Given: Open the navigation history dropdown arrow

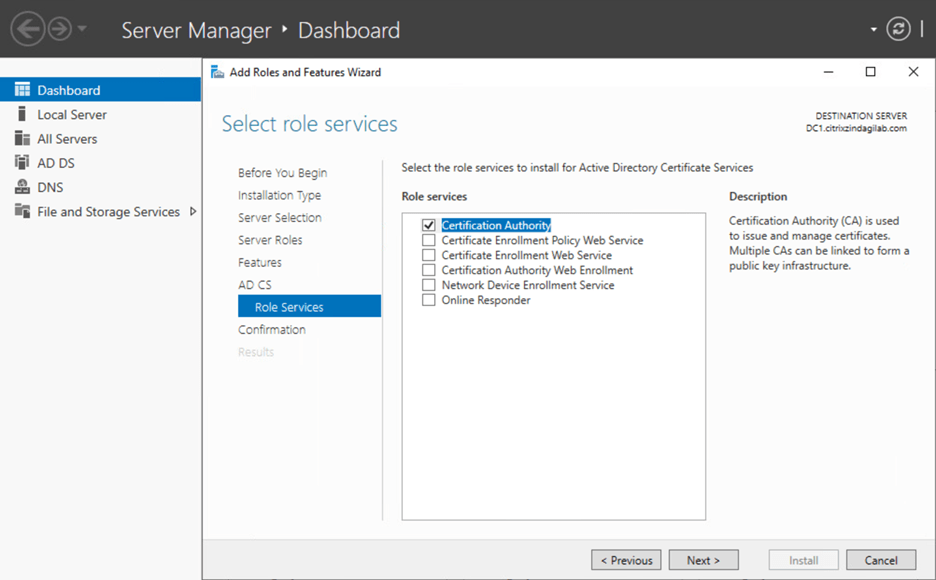Looking at the screenshot, I should tap(82, 28).
